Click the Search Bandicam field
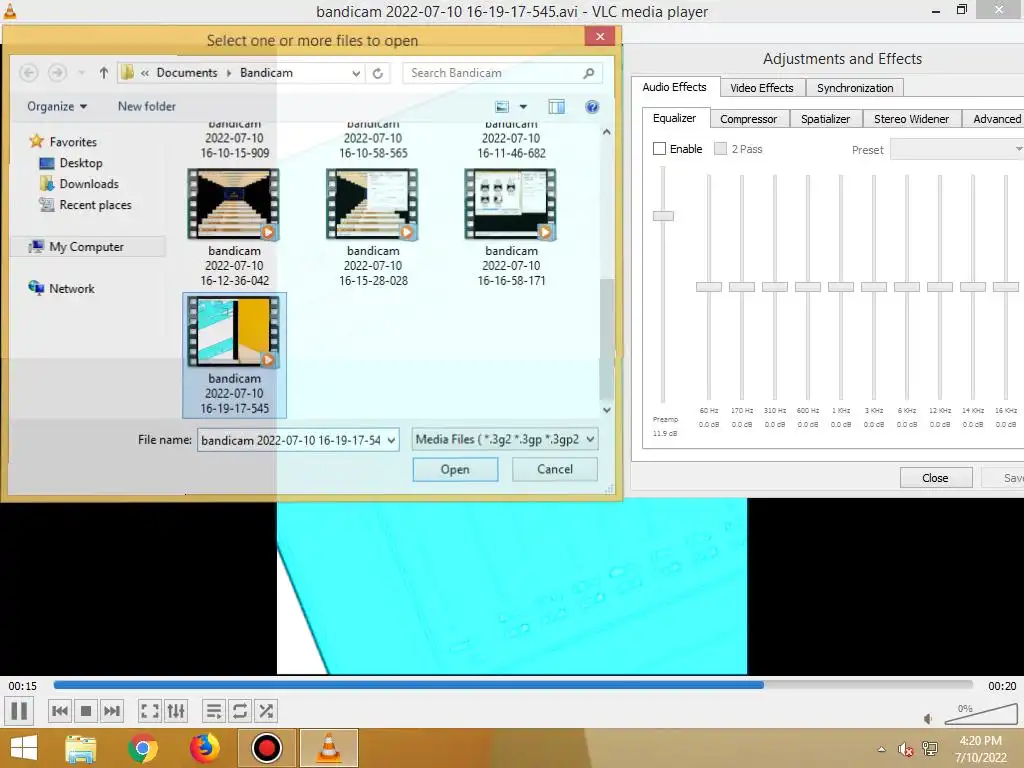The height and width of the screenshot is (768, 1024). point(493,73)
